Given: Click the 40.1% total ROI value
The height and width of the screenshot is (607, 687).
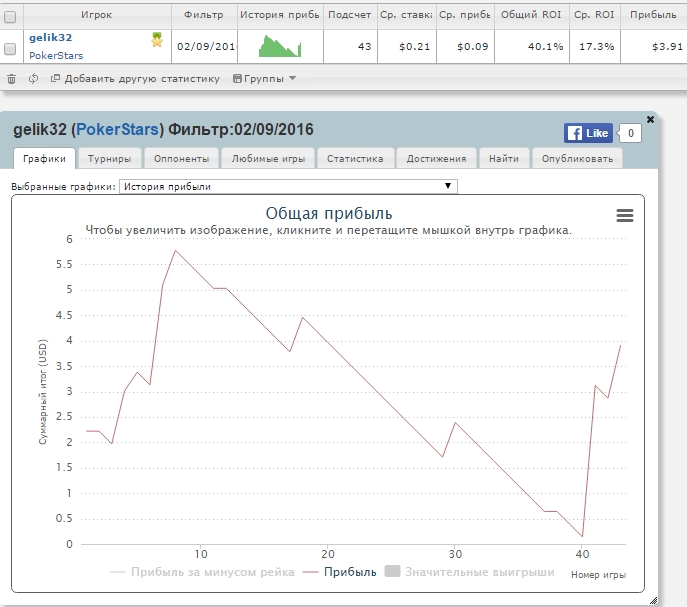Looking at the screenshot, I should click(545, 46).
